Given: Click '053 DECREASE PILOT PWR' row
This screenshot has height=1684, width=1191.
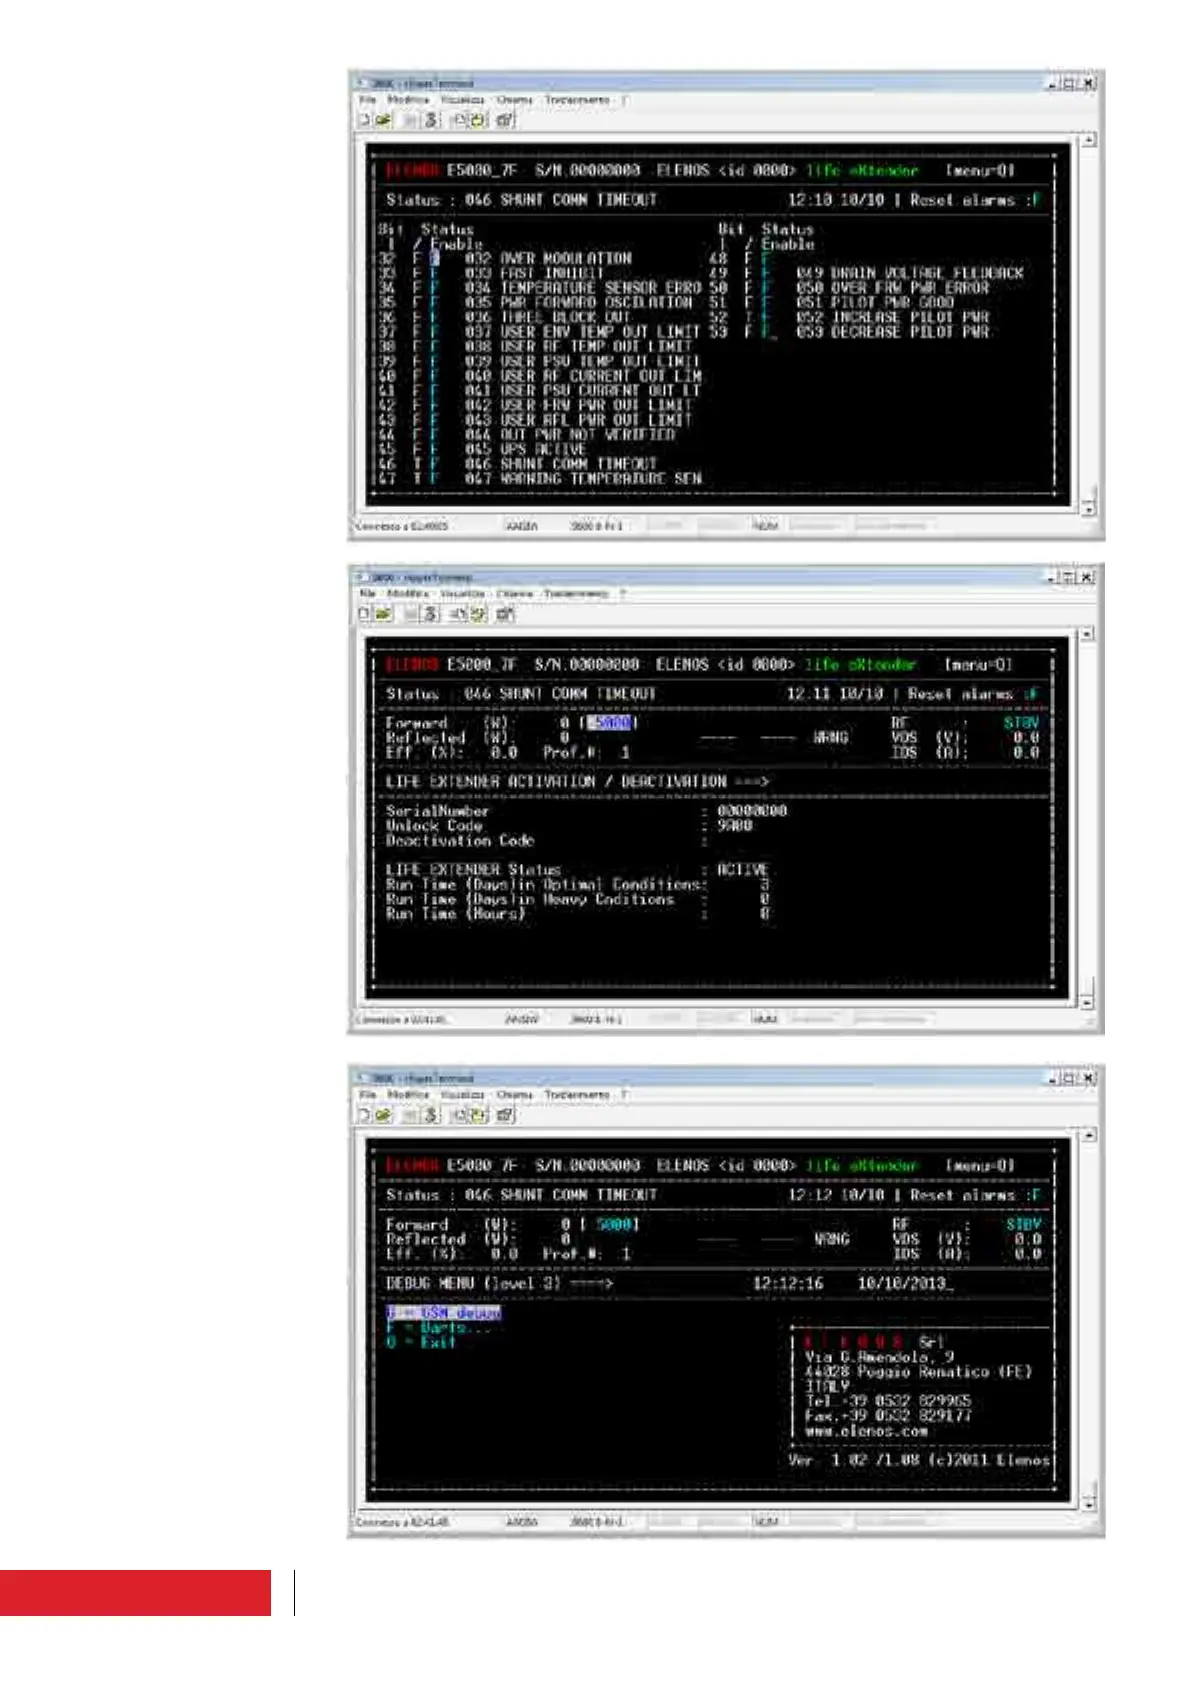Looking at the screenshot, I should 892,332.
